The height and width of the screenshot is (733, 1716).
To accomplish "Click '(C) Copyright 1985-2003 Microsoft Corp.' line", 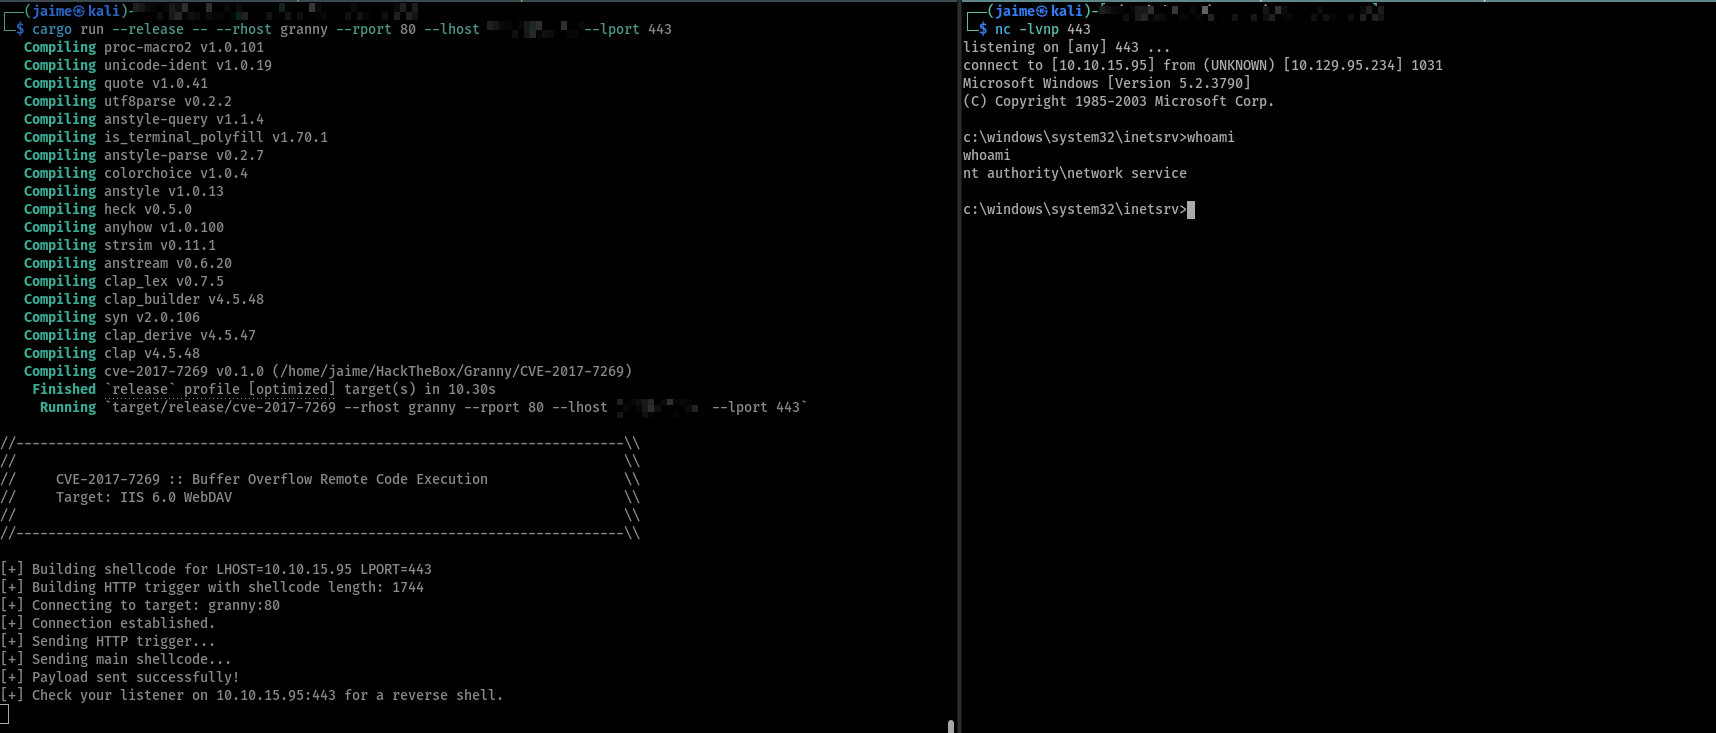I will pos(1119,101).
